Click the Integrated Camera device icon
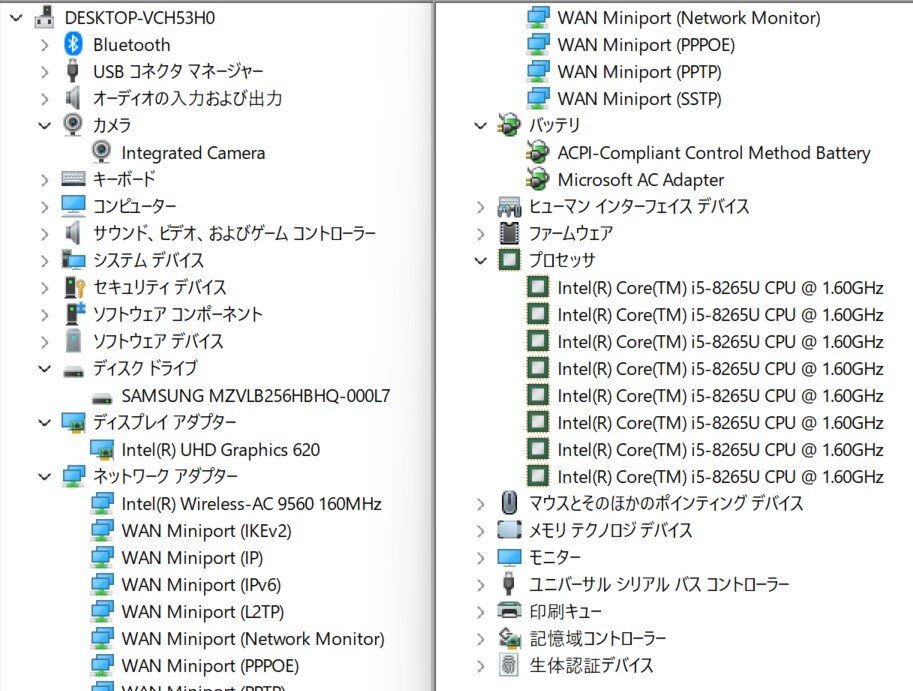913x691 pixels. pos(101,152)
